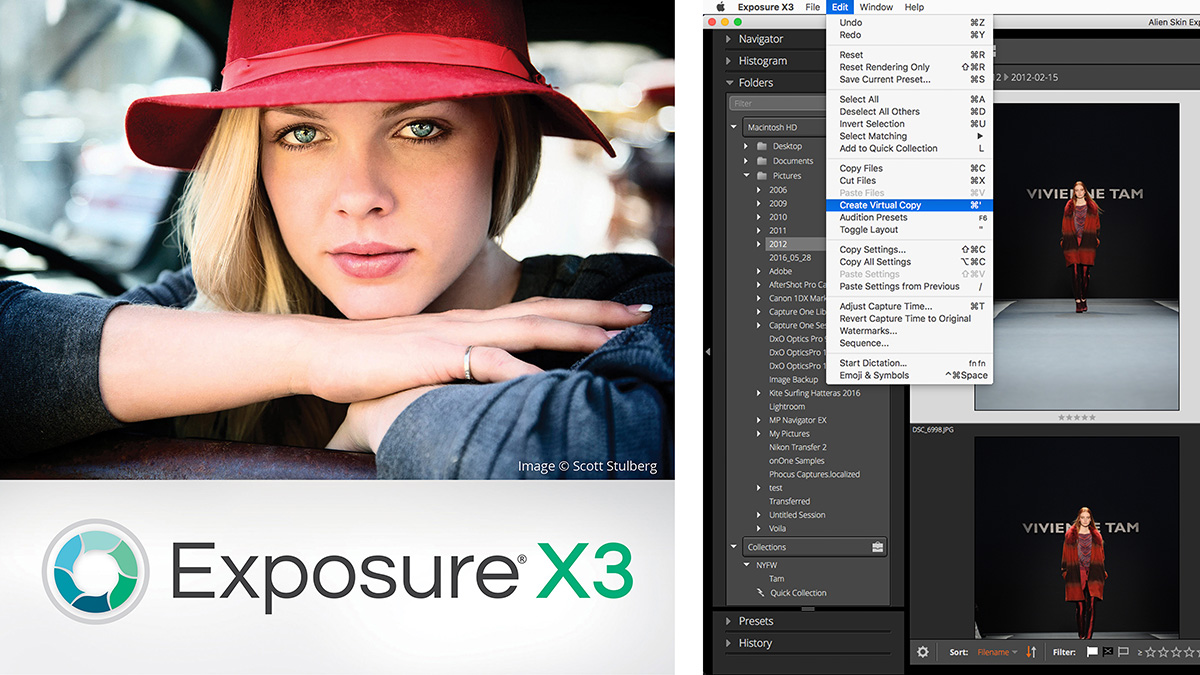The image size is (1200, 675).
Task: Click the rating comparison symbol in the filter bar
Action: point(1139,651)
